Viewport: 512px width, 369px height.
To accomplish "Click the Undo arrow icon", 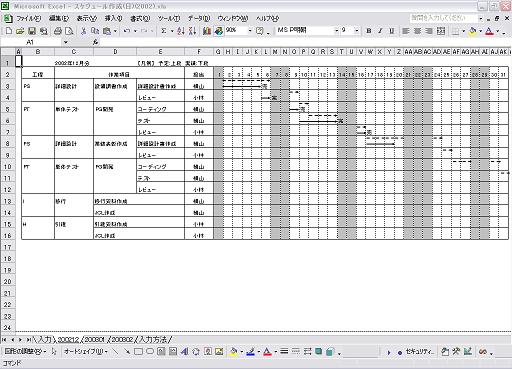I will coord(127,31).
